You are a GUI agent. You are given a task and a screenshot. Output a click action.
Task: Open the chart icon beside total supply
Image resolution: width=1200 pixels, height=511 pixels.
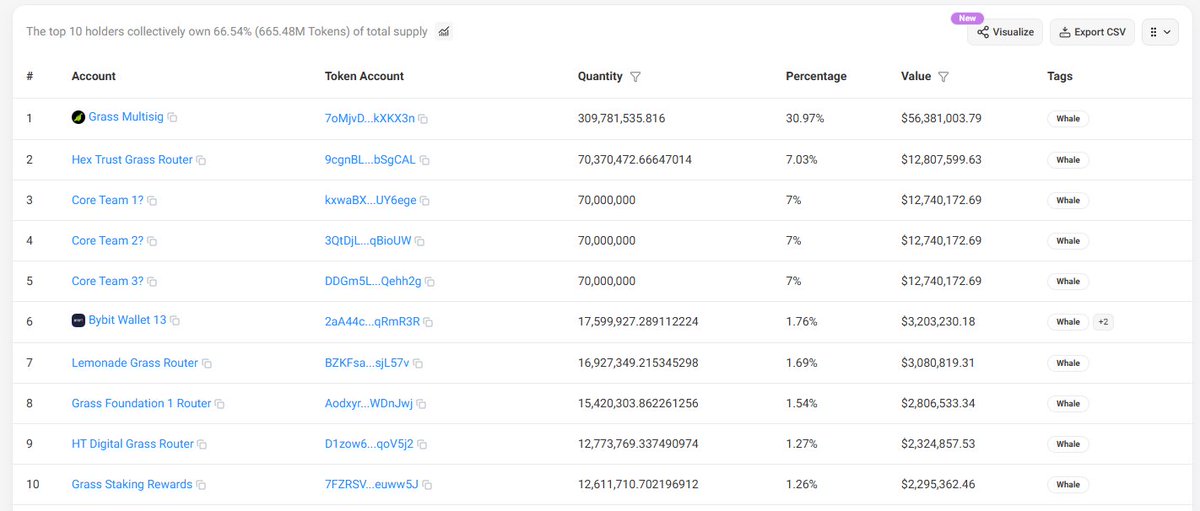(x=444, y=32)
